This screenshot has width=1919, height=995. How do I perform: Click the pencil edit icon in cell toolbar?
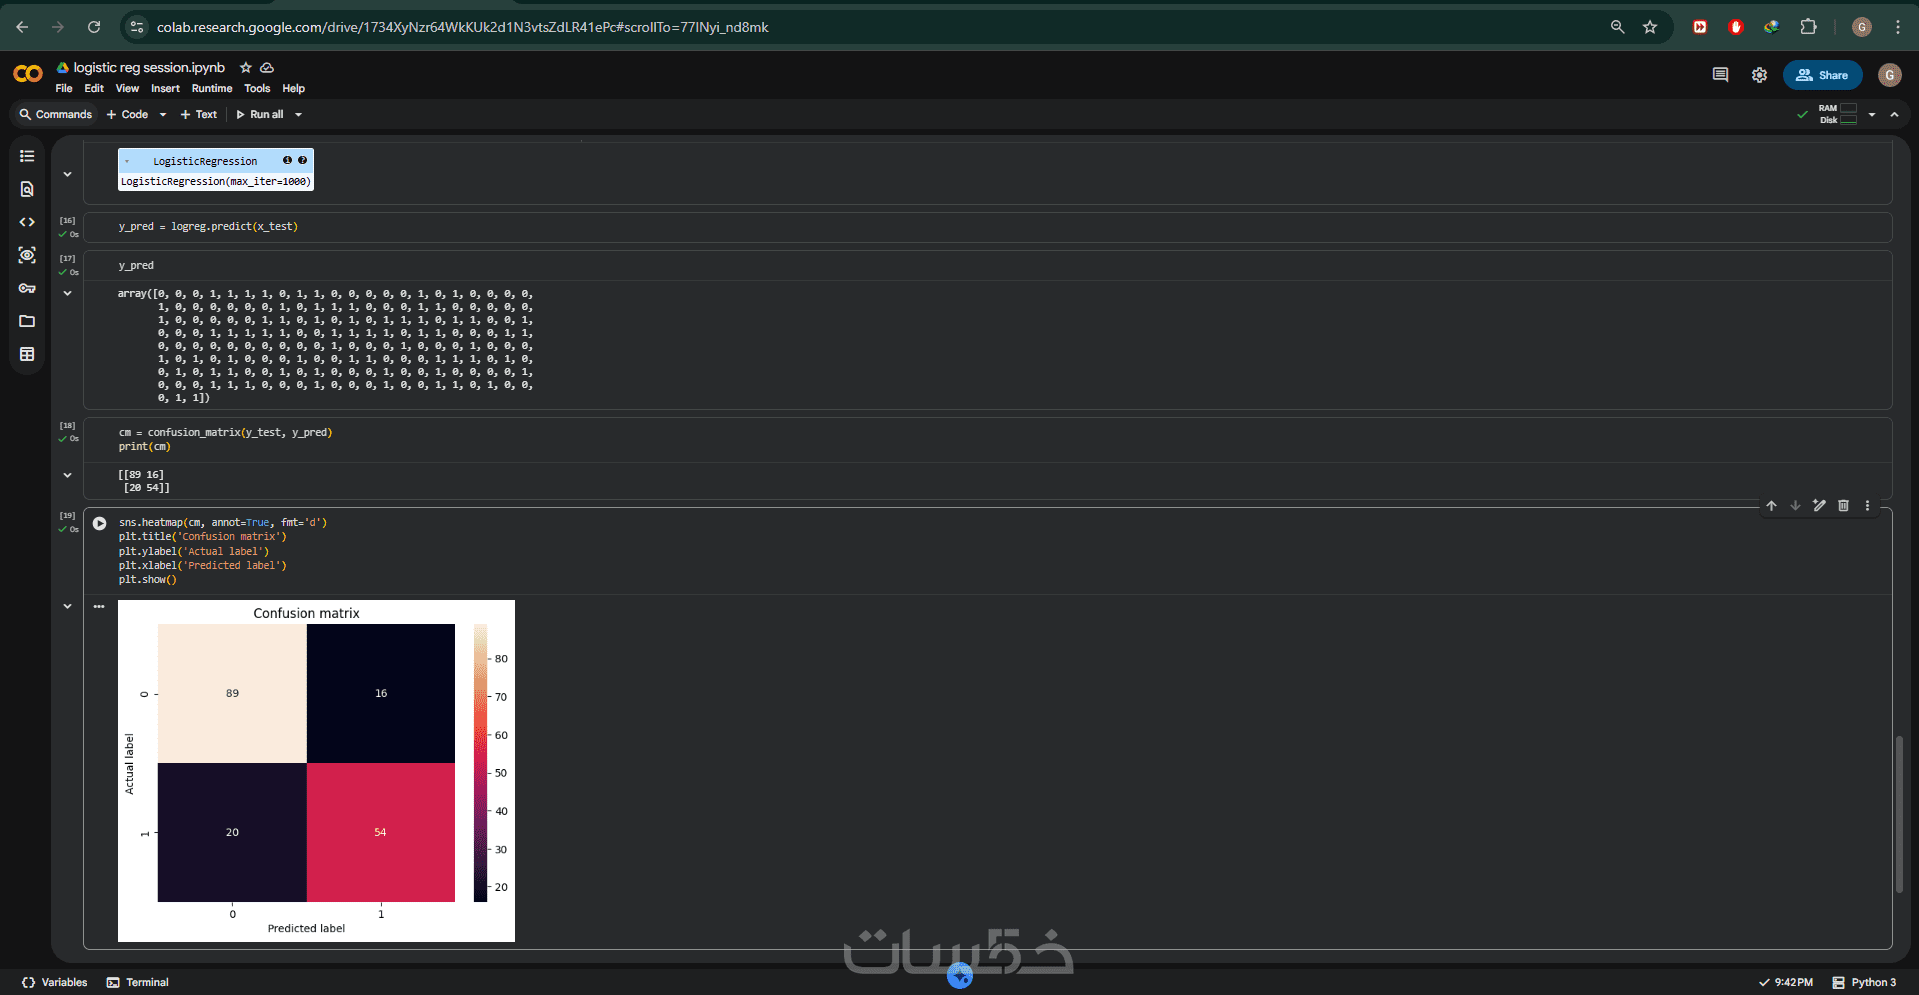1819,506
